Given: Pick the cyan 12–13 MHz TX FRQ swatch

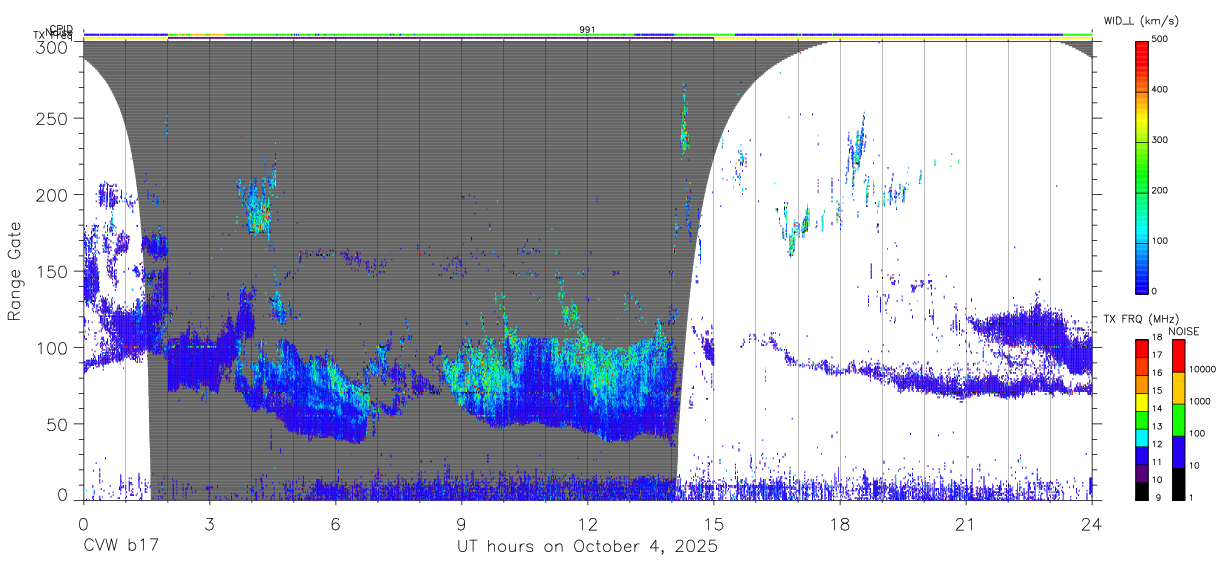Looking at the screenshot, I should [x=1141, y=437].
